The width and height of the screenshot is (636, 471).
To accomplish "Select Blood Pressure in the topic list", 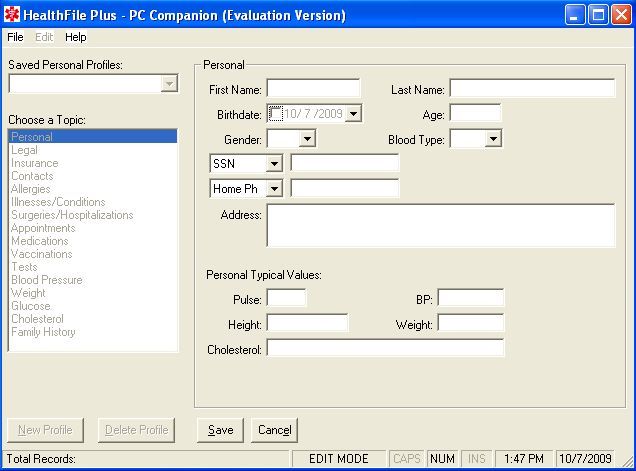I will click(x=92, y=280).
